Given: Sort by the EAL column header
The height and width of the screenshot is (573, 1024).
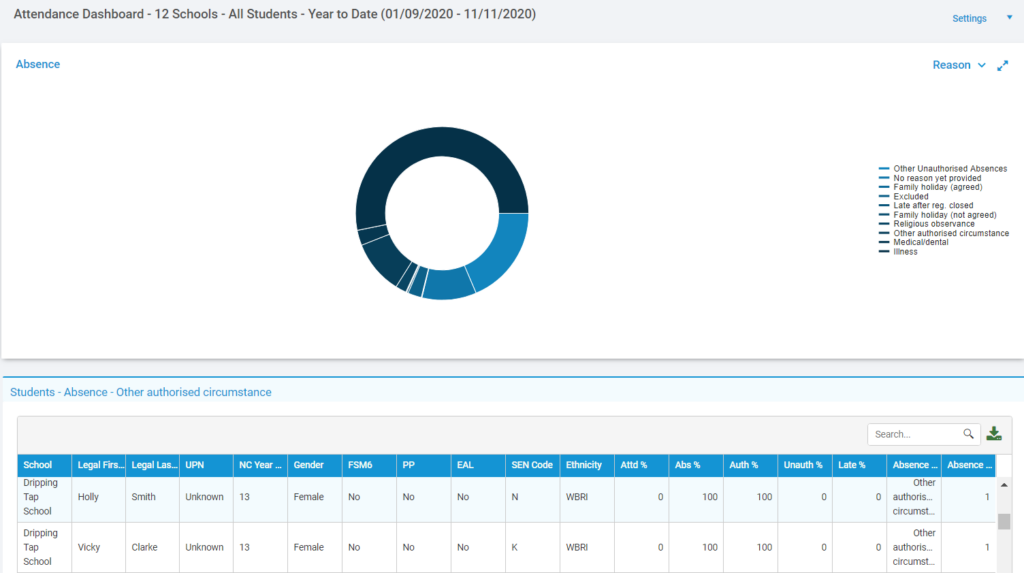Looking at the screenshot, I should point(478,465).
